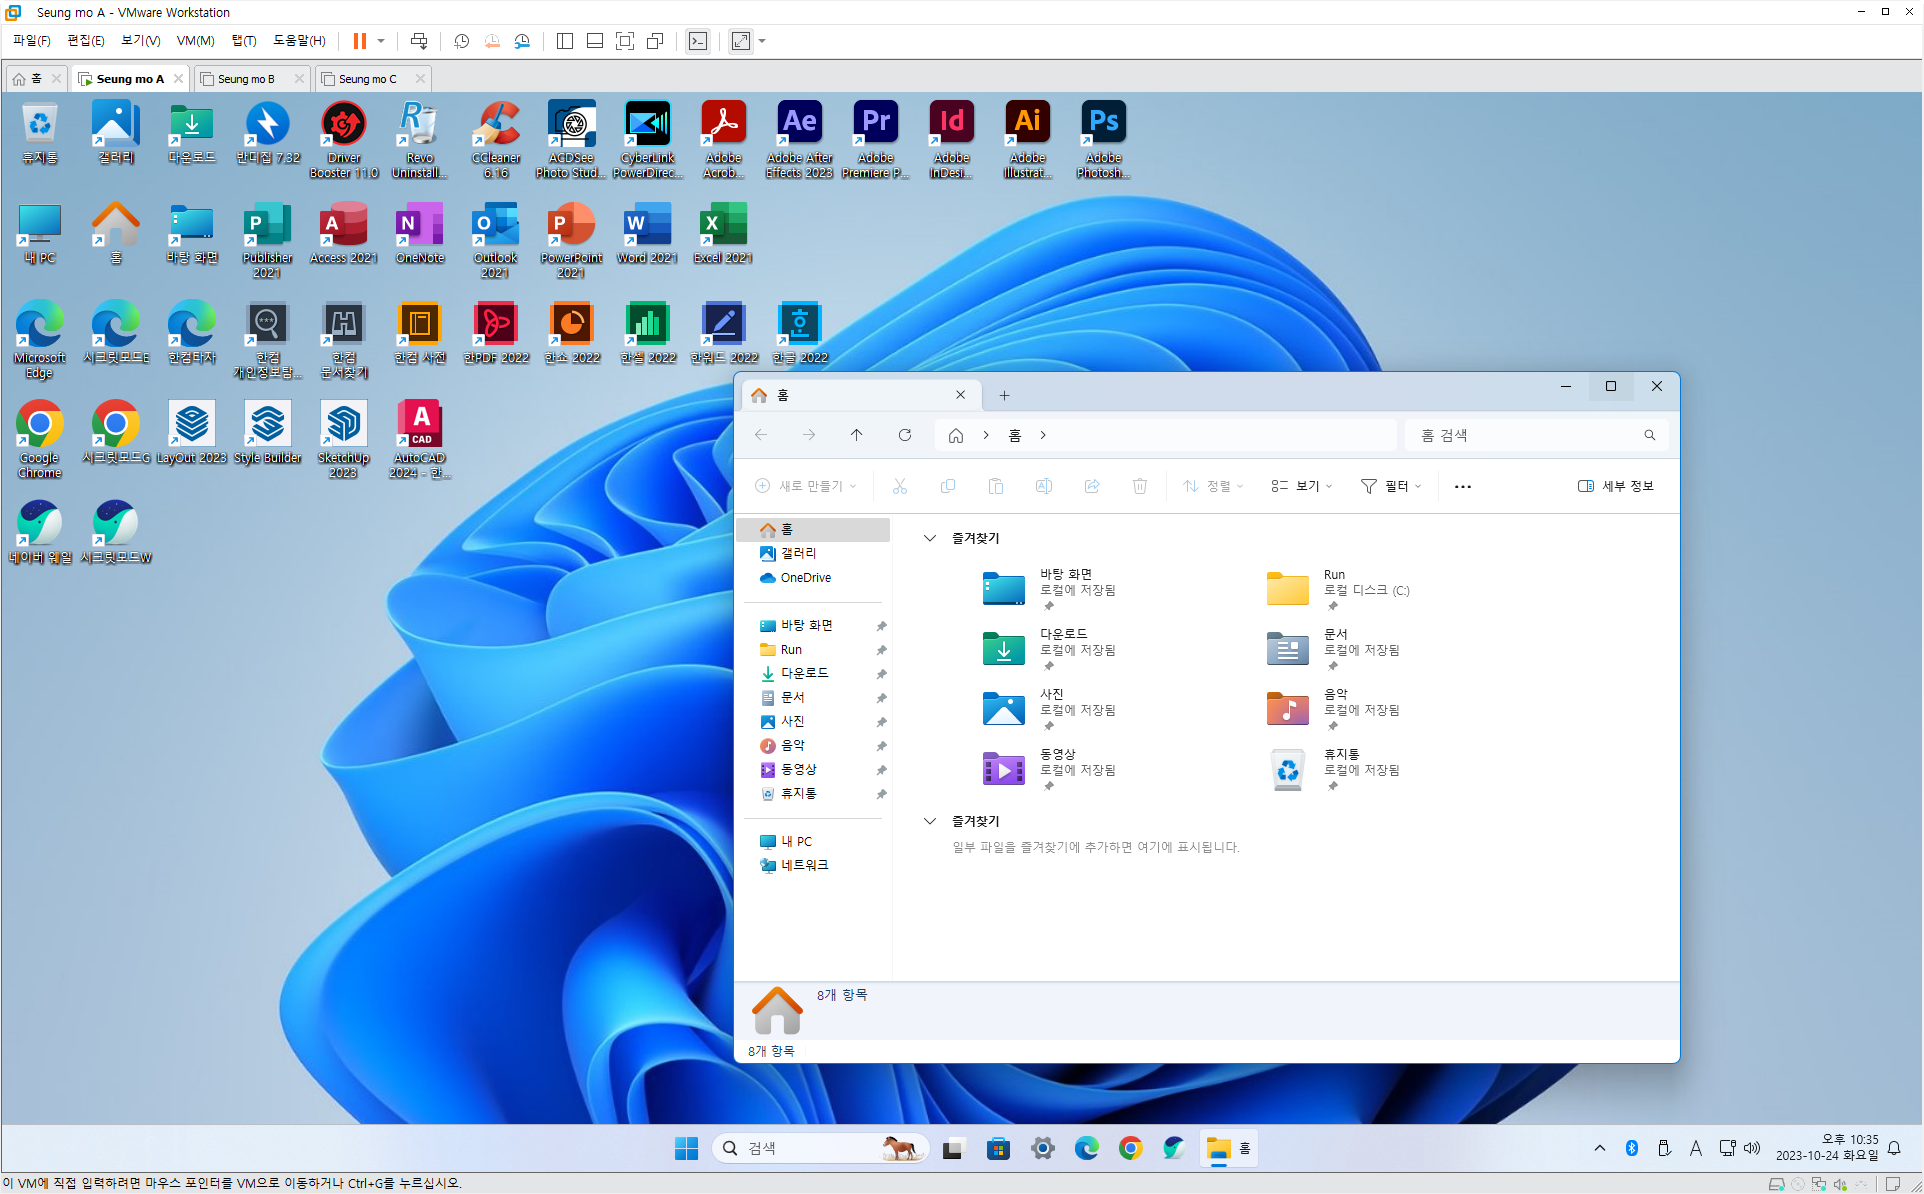Click the Explorer refresh button
Viewport: 1924px width, 1194px height.
point(904,435)
